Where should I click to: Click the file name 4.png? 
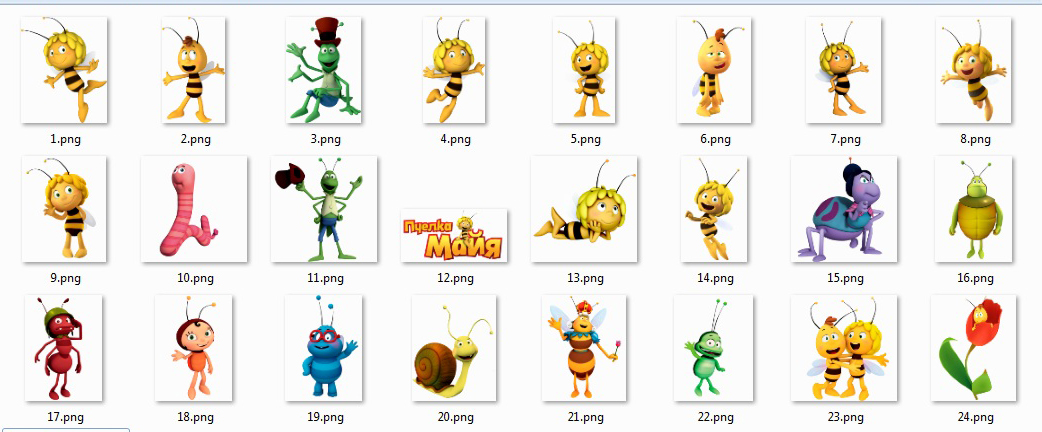coord(455,139)
